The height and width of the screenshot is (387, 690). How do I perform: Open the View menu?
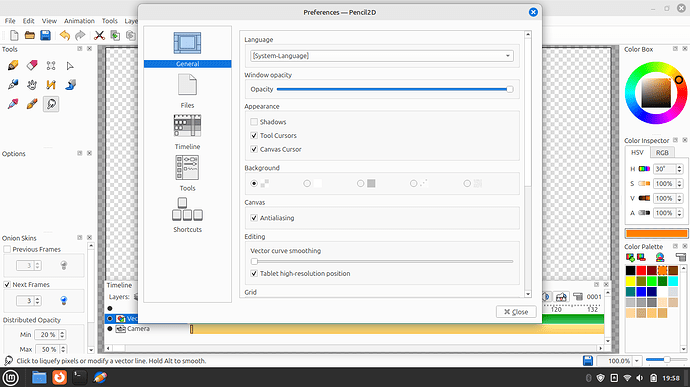coord(49,21)
